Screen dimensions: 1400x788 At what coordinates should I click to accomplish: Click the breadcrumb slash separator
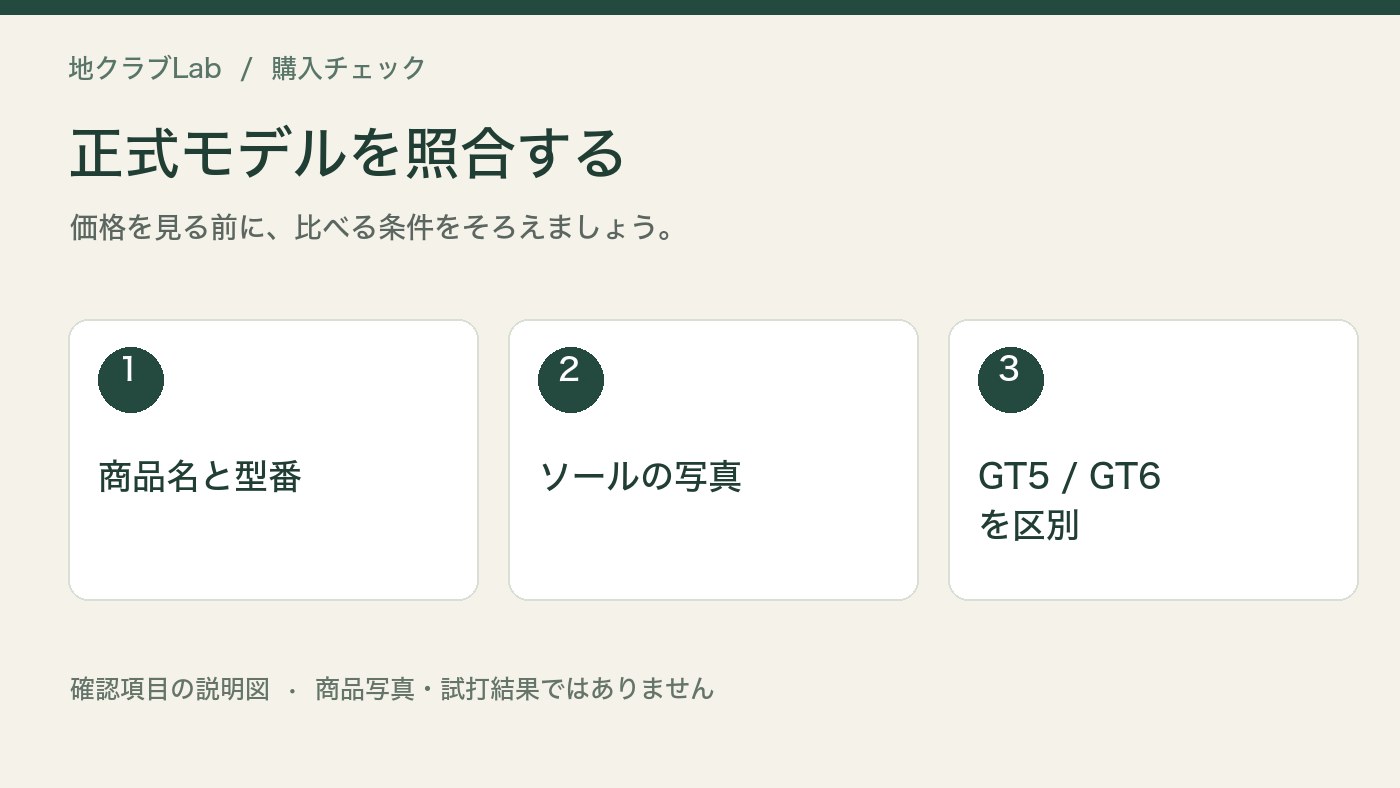click(247, 68)
